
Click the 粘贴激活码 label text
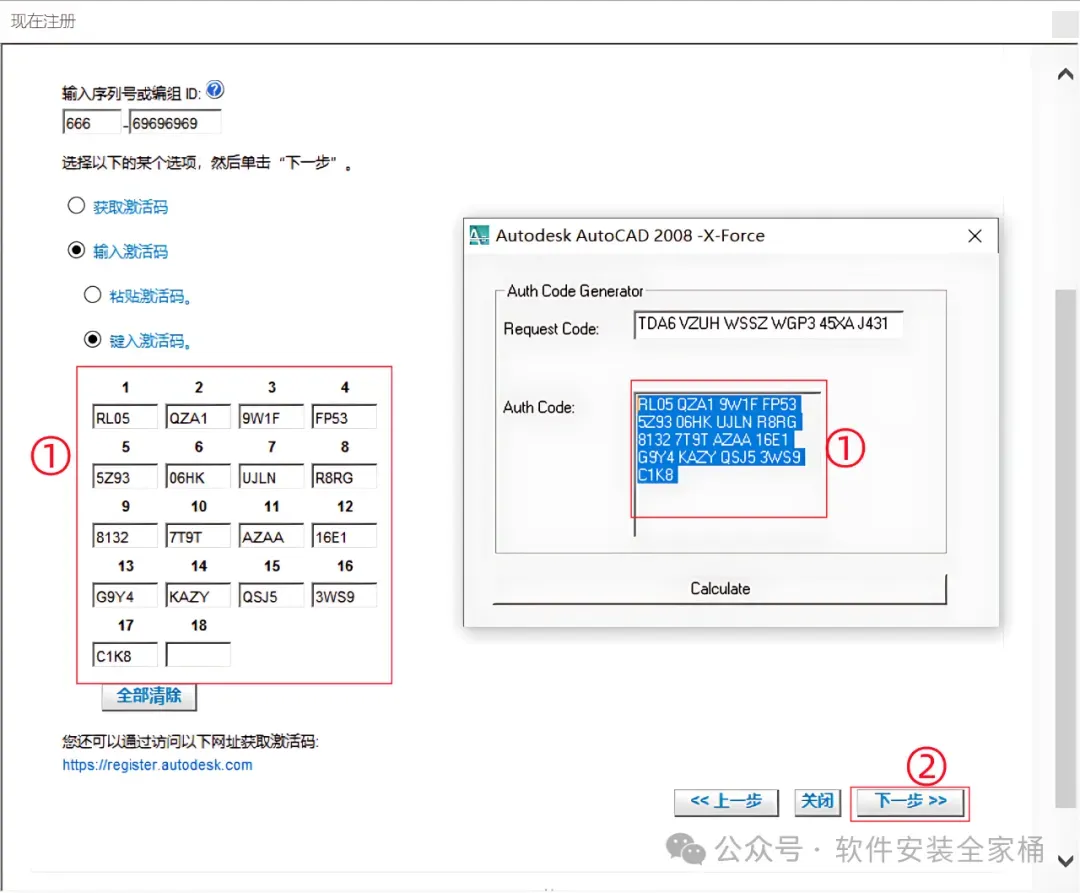click(x=150, y=296)
